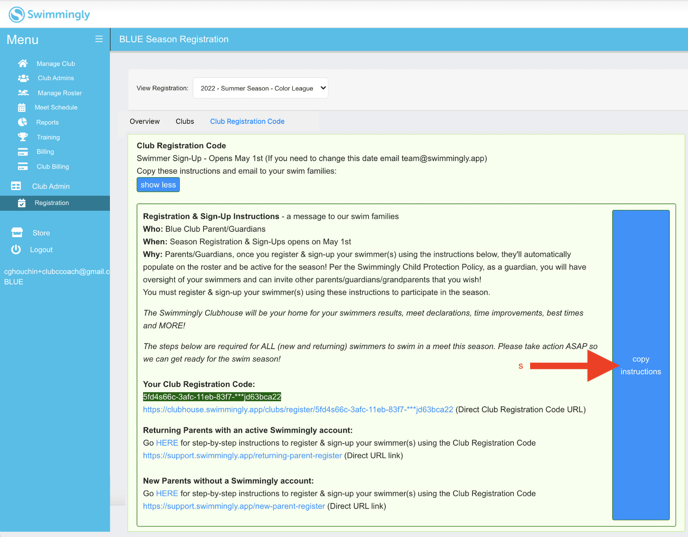Open Manage Roster menu entry

(x=60, y=93)
